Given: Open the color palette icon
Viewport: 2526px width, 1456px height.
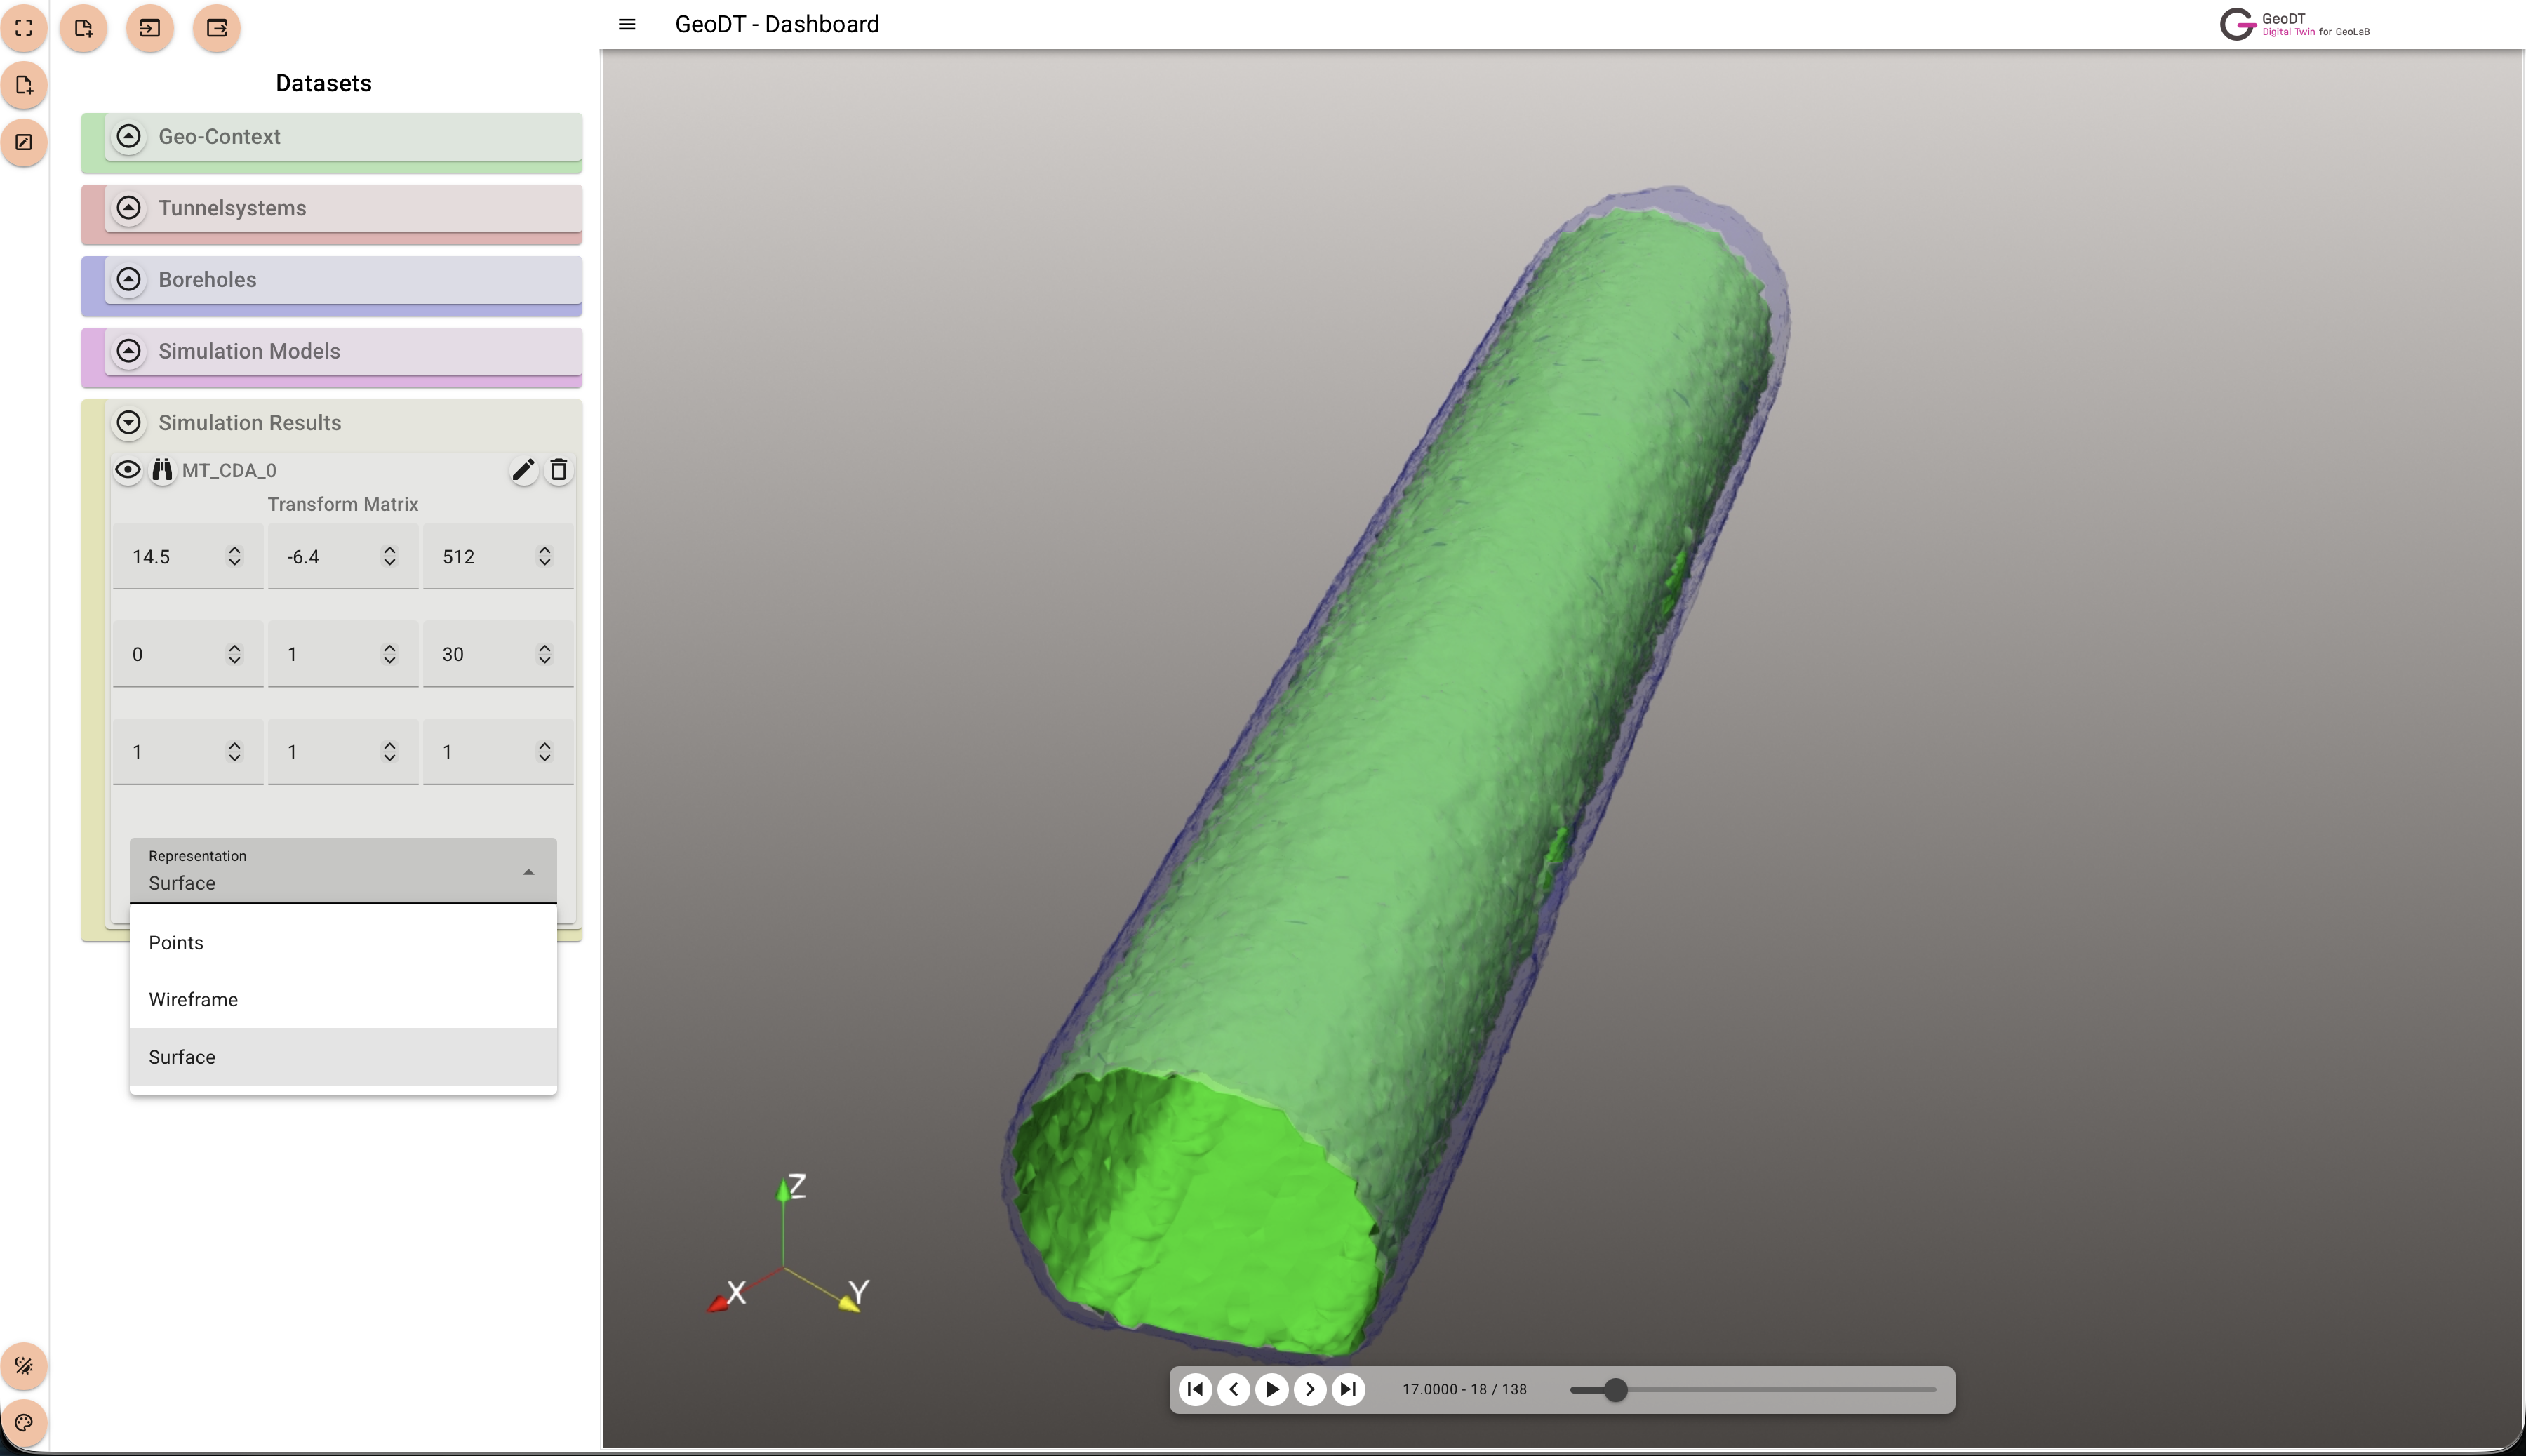Looking at the screenshot, I should [x=24, y=1422].
